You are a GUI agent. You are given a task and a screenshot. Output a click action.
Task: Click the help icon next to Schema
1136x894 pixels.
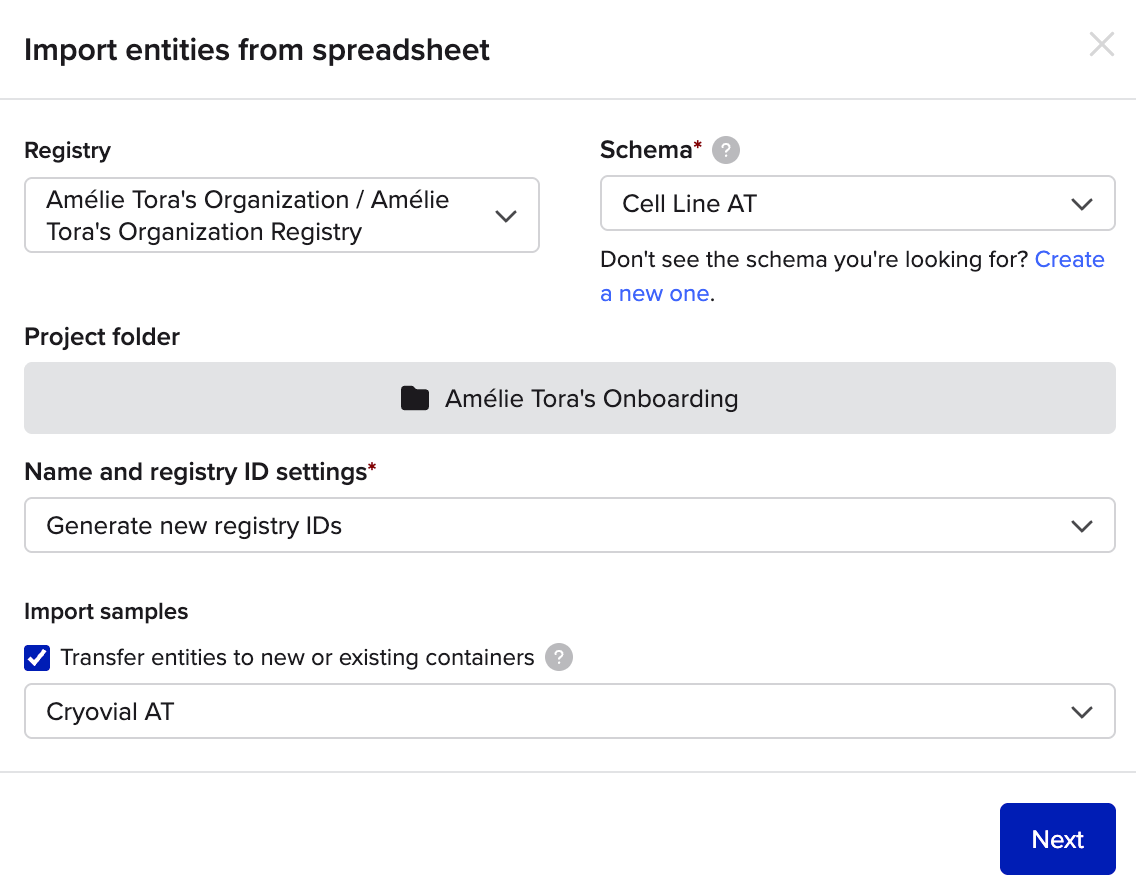pos(726,151)
